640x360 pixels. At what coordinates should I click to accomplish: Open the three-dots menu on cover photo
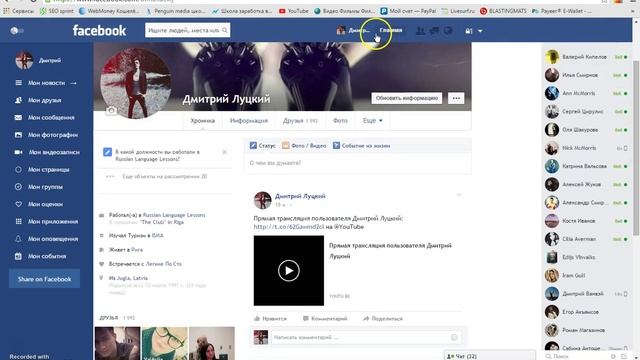click(456, 98)
